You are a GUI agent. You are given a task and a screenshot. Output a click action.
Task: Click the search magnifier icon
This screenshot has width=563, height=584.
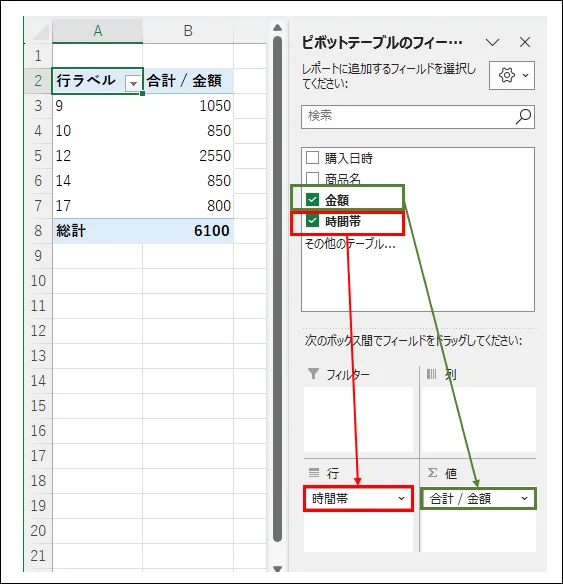(x=523, y=117)
